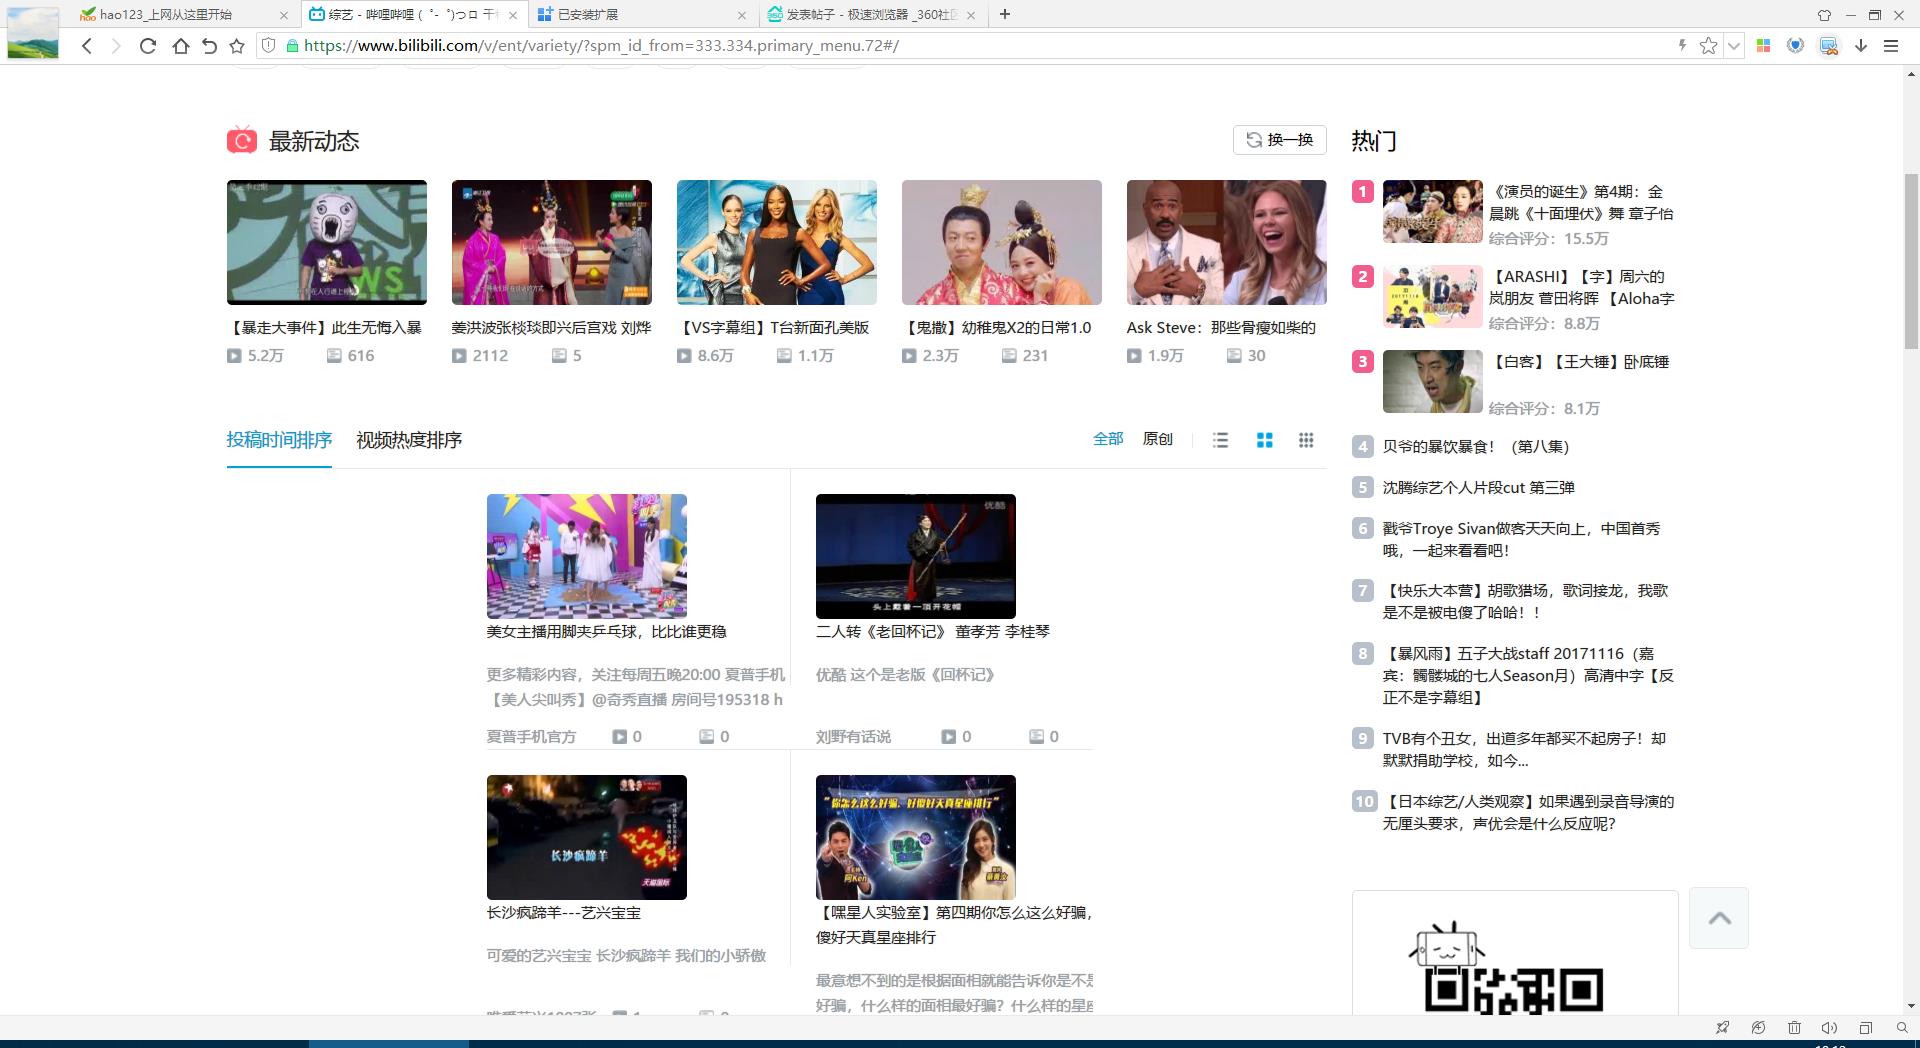Open 二人转《老回杯记》 video thumbnail
Screen dimensions: 1920x1048
click(916, 556)
